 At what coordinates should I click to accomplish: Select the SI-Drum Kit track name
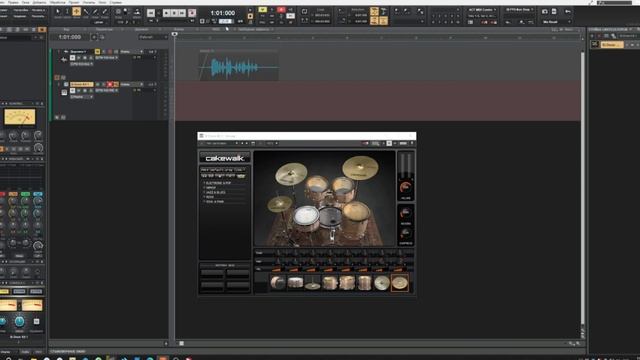click(81, 84)
